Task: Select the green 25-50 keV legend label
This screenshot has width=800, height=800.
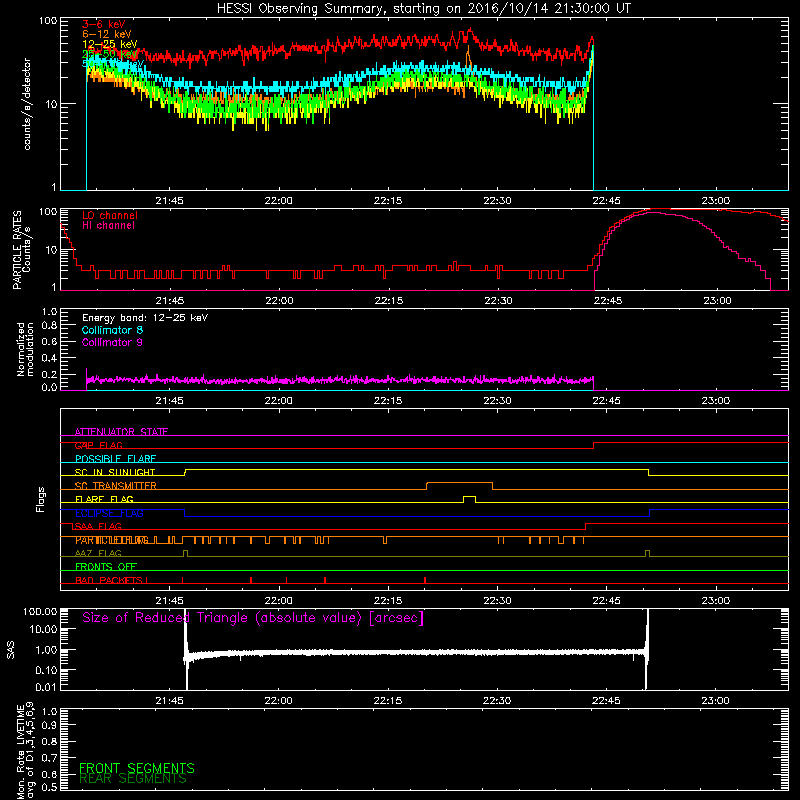Action: point(110,54)
